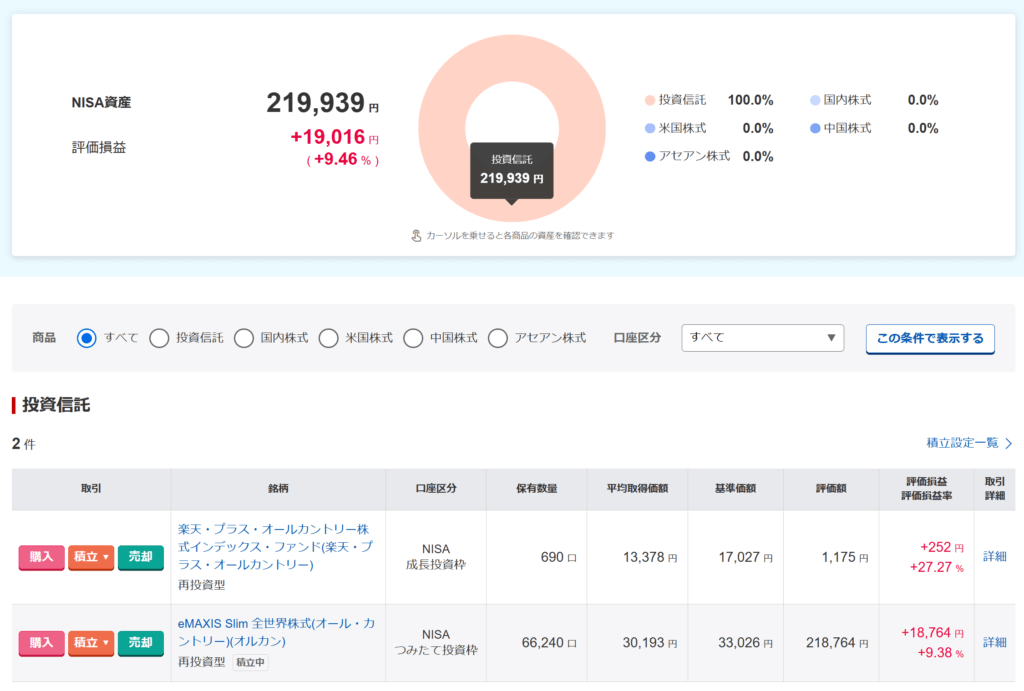
Task: Expand 積立 menu for eMAXIS Slim fund
Action: pyautogui.click(x=91, y=643)
